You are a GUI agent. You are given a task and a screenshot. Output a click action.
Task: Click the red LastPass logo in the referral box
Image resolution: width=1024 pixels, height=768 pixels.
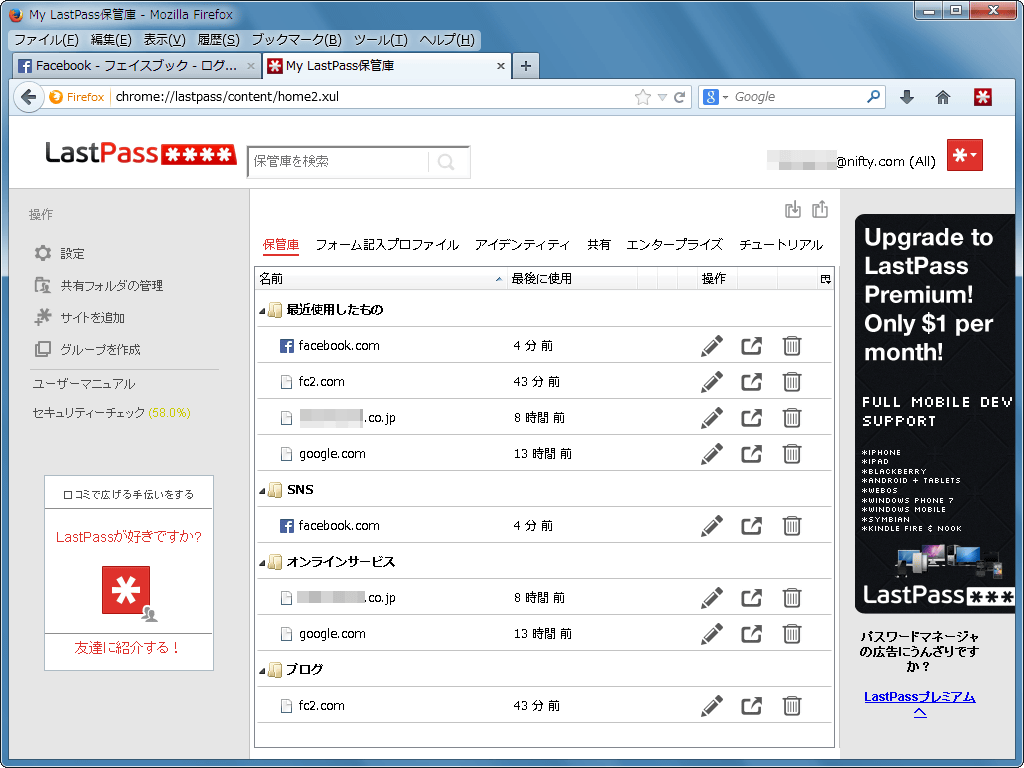click(x=126, y=590)
